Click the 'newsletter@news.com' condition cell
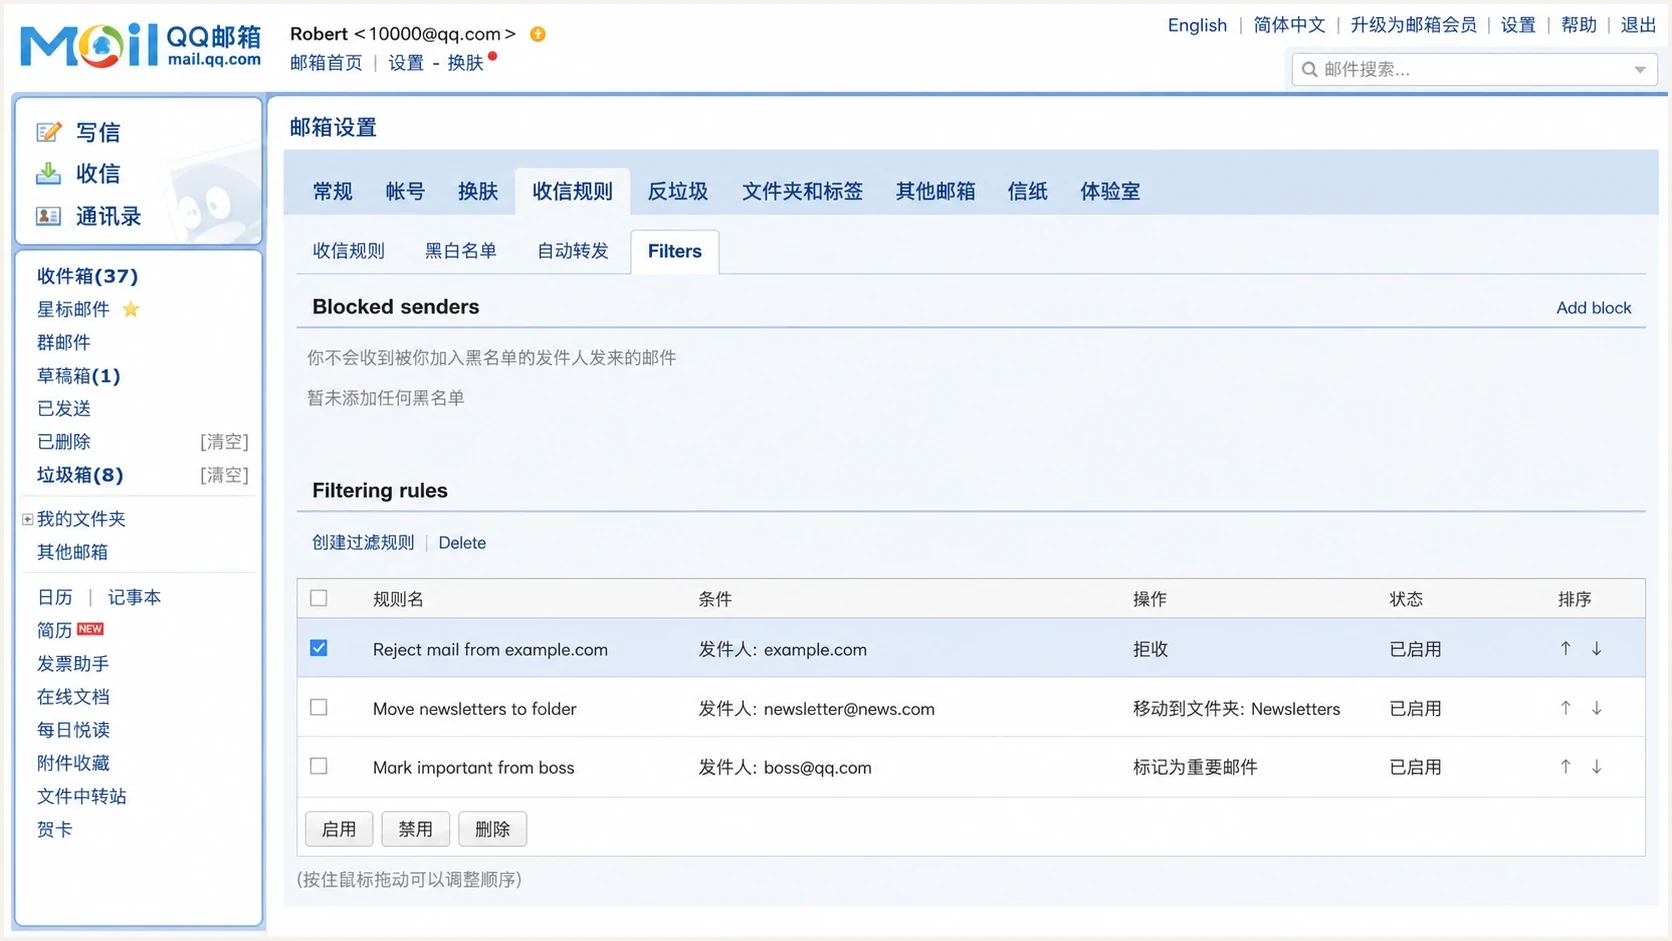 click(816, 709)
